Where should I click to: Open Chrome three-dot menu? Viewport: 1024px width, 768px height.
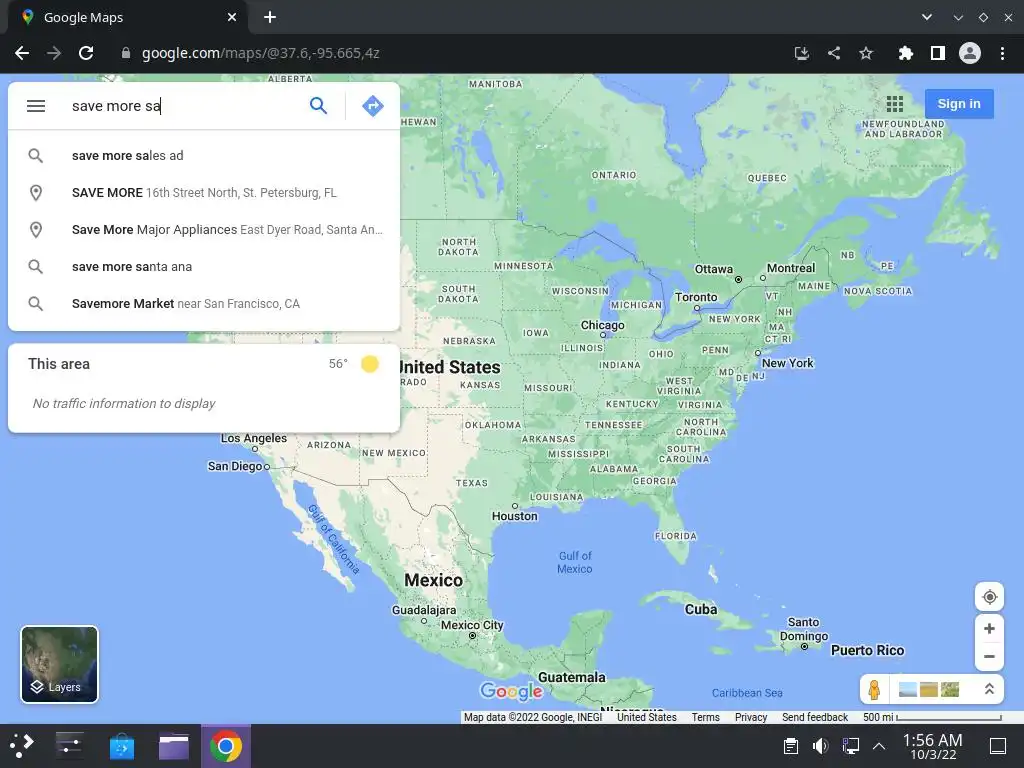(x=1002, y=53)
